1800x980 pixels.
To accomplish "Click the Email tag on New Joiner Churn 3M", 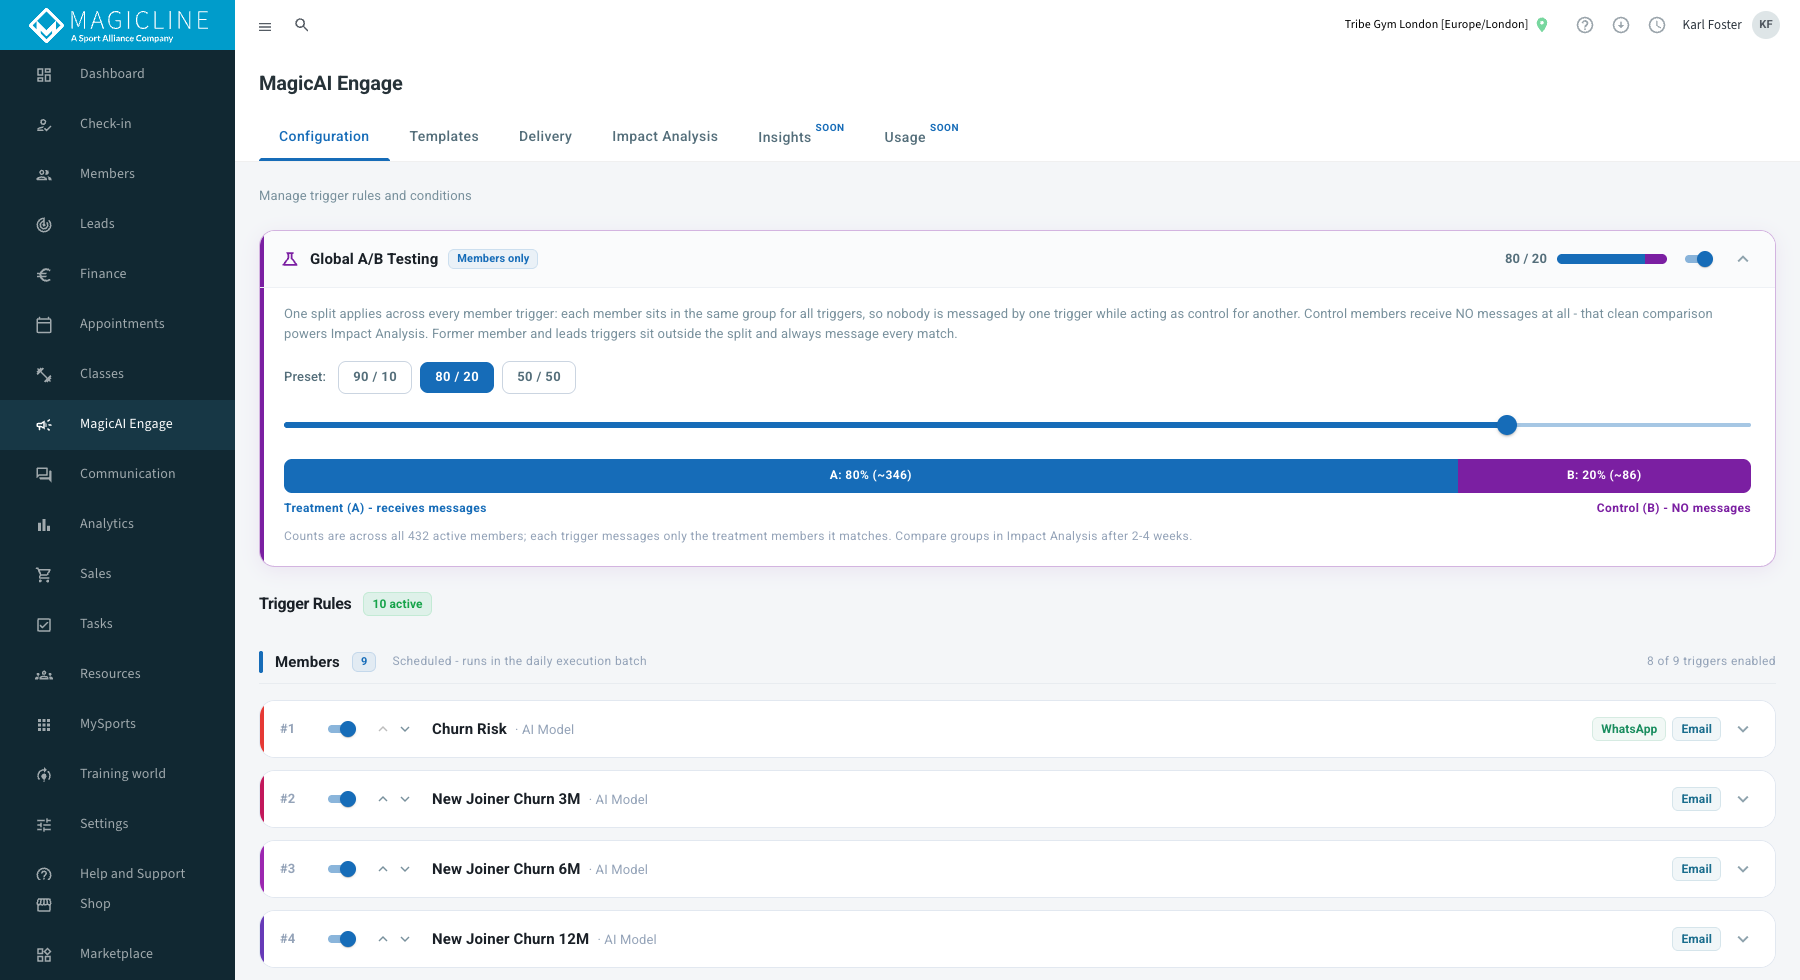I will pos(1696,799).
